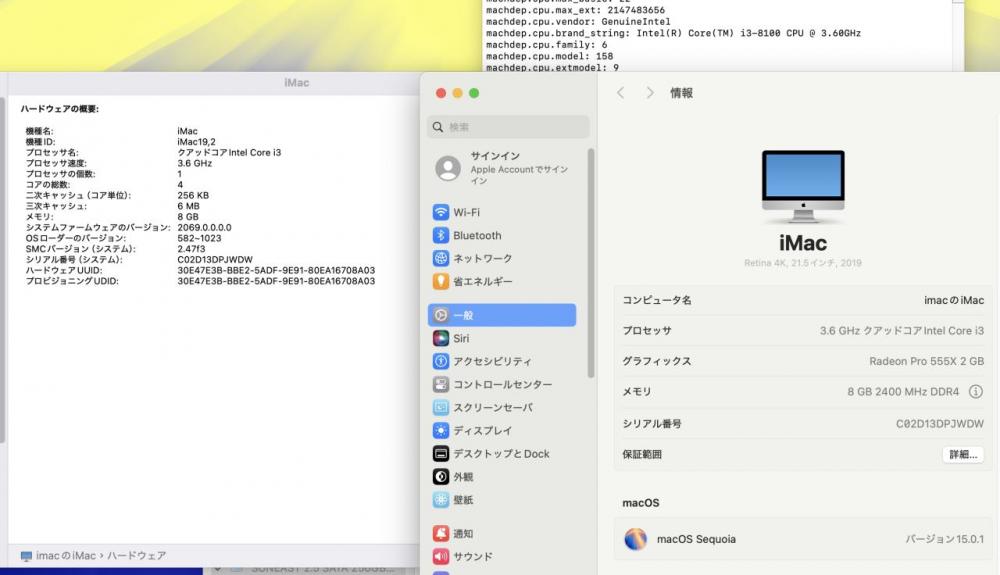Select 一般 sidebar label
This screenshot has height=575, width=1000.
tap(463, 315)
